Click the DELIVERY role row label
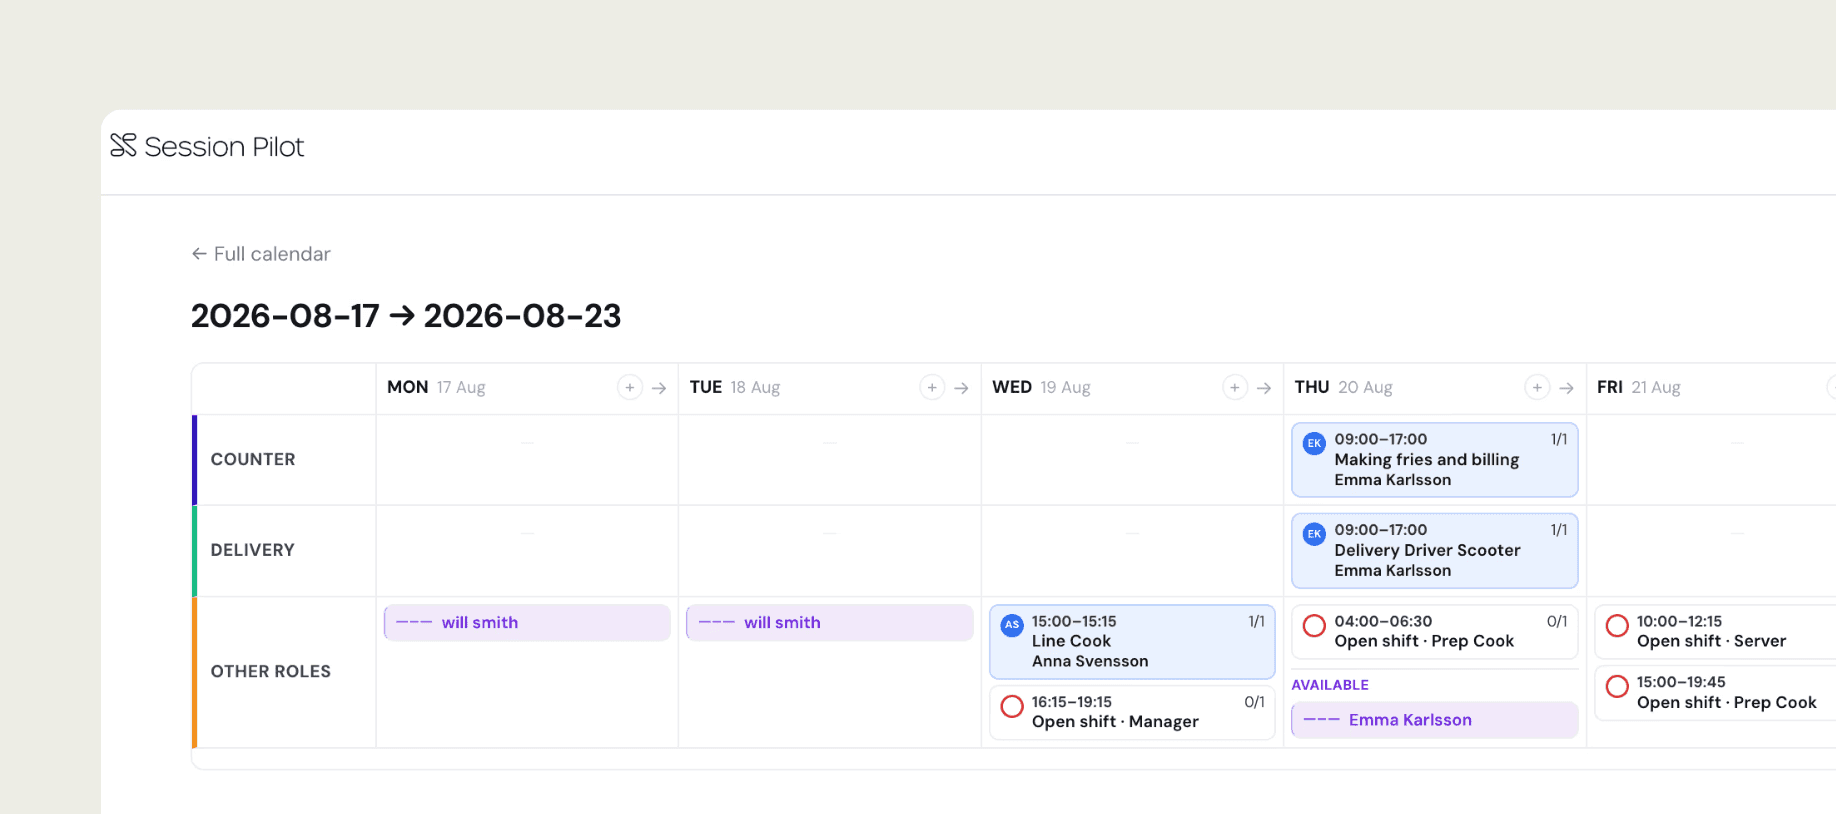 click(x=253, y=551)
